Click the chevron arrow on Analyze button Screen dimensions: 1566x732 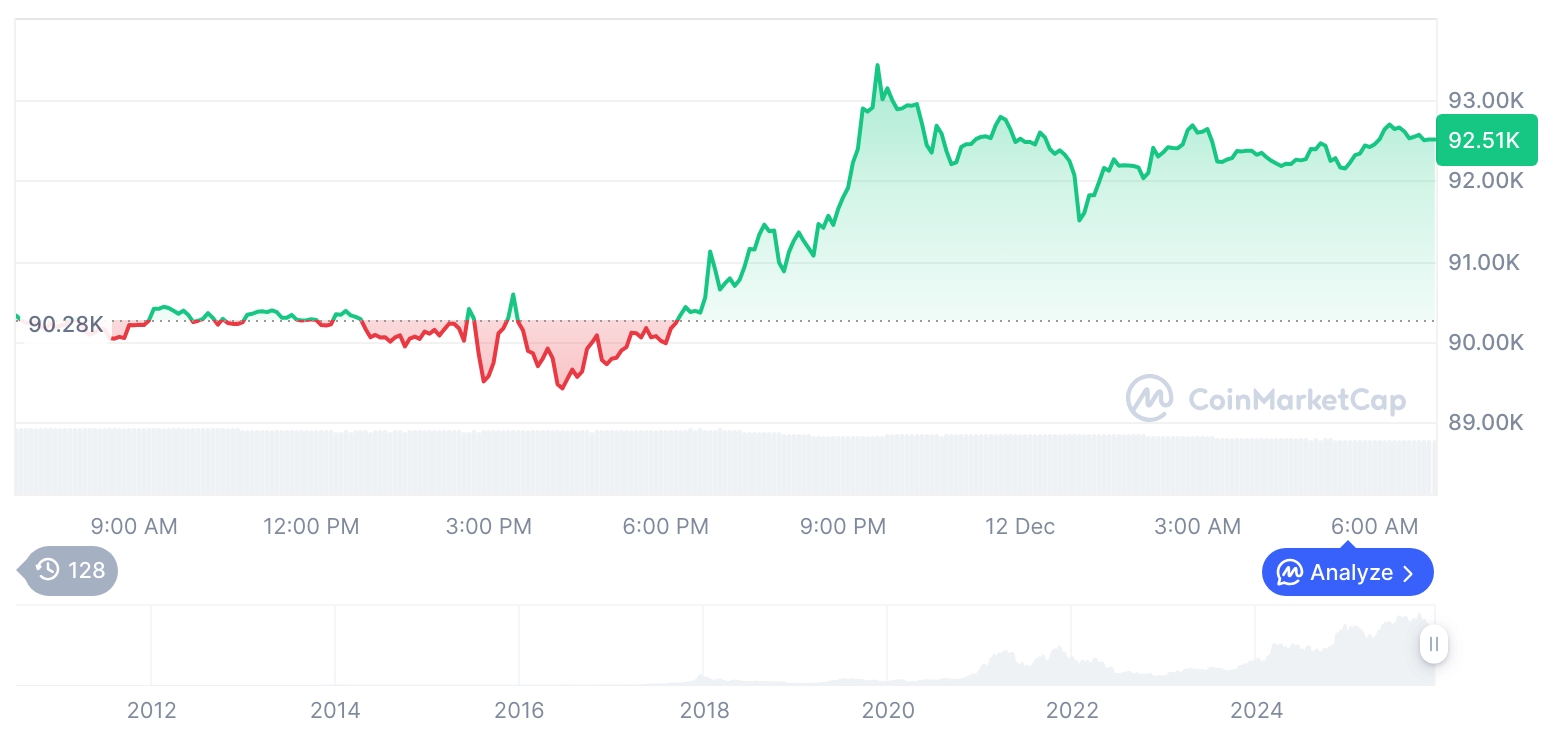pos(1409,573)
